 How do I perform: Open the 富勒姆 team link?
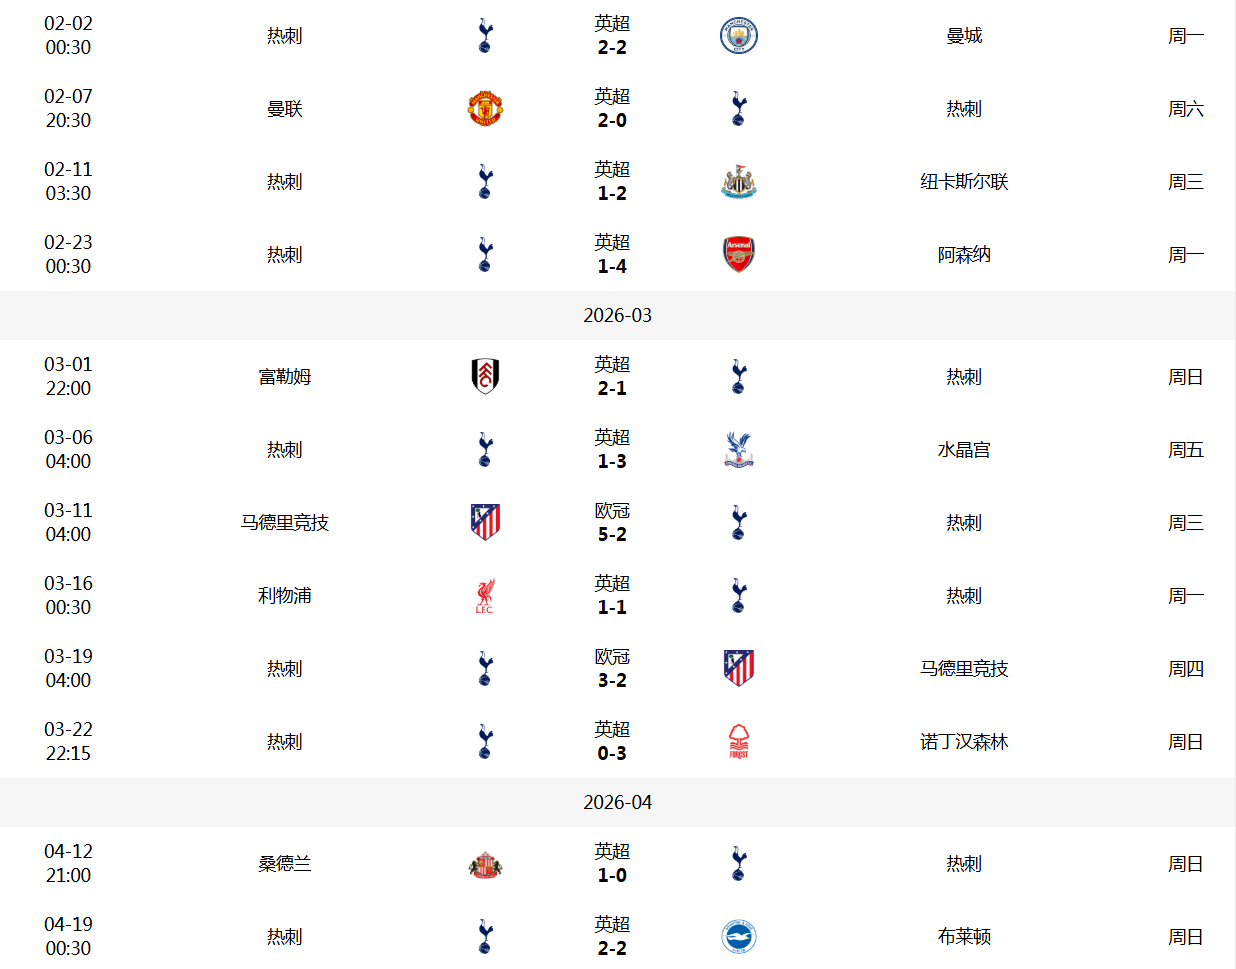point(285,377)
